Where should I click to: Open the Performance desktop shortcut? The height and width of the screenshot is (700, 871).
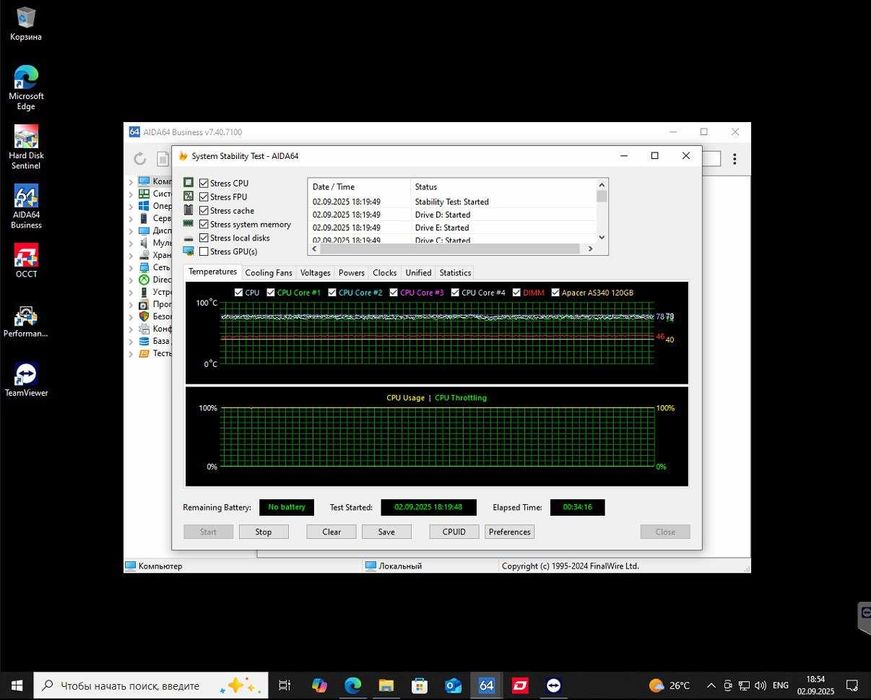pos(26,322)
